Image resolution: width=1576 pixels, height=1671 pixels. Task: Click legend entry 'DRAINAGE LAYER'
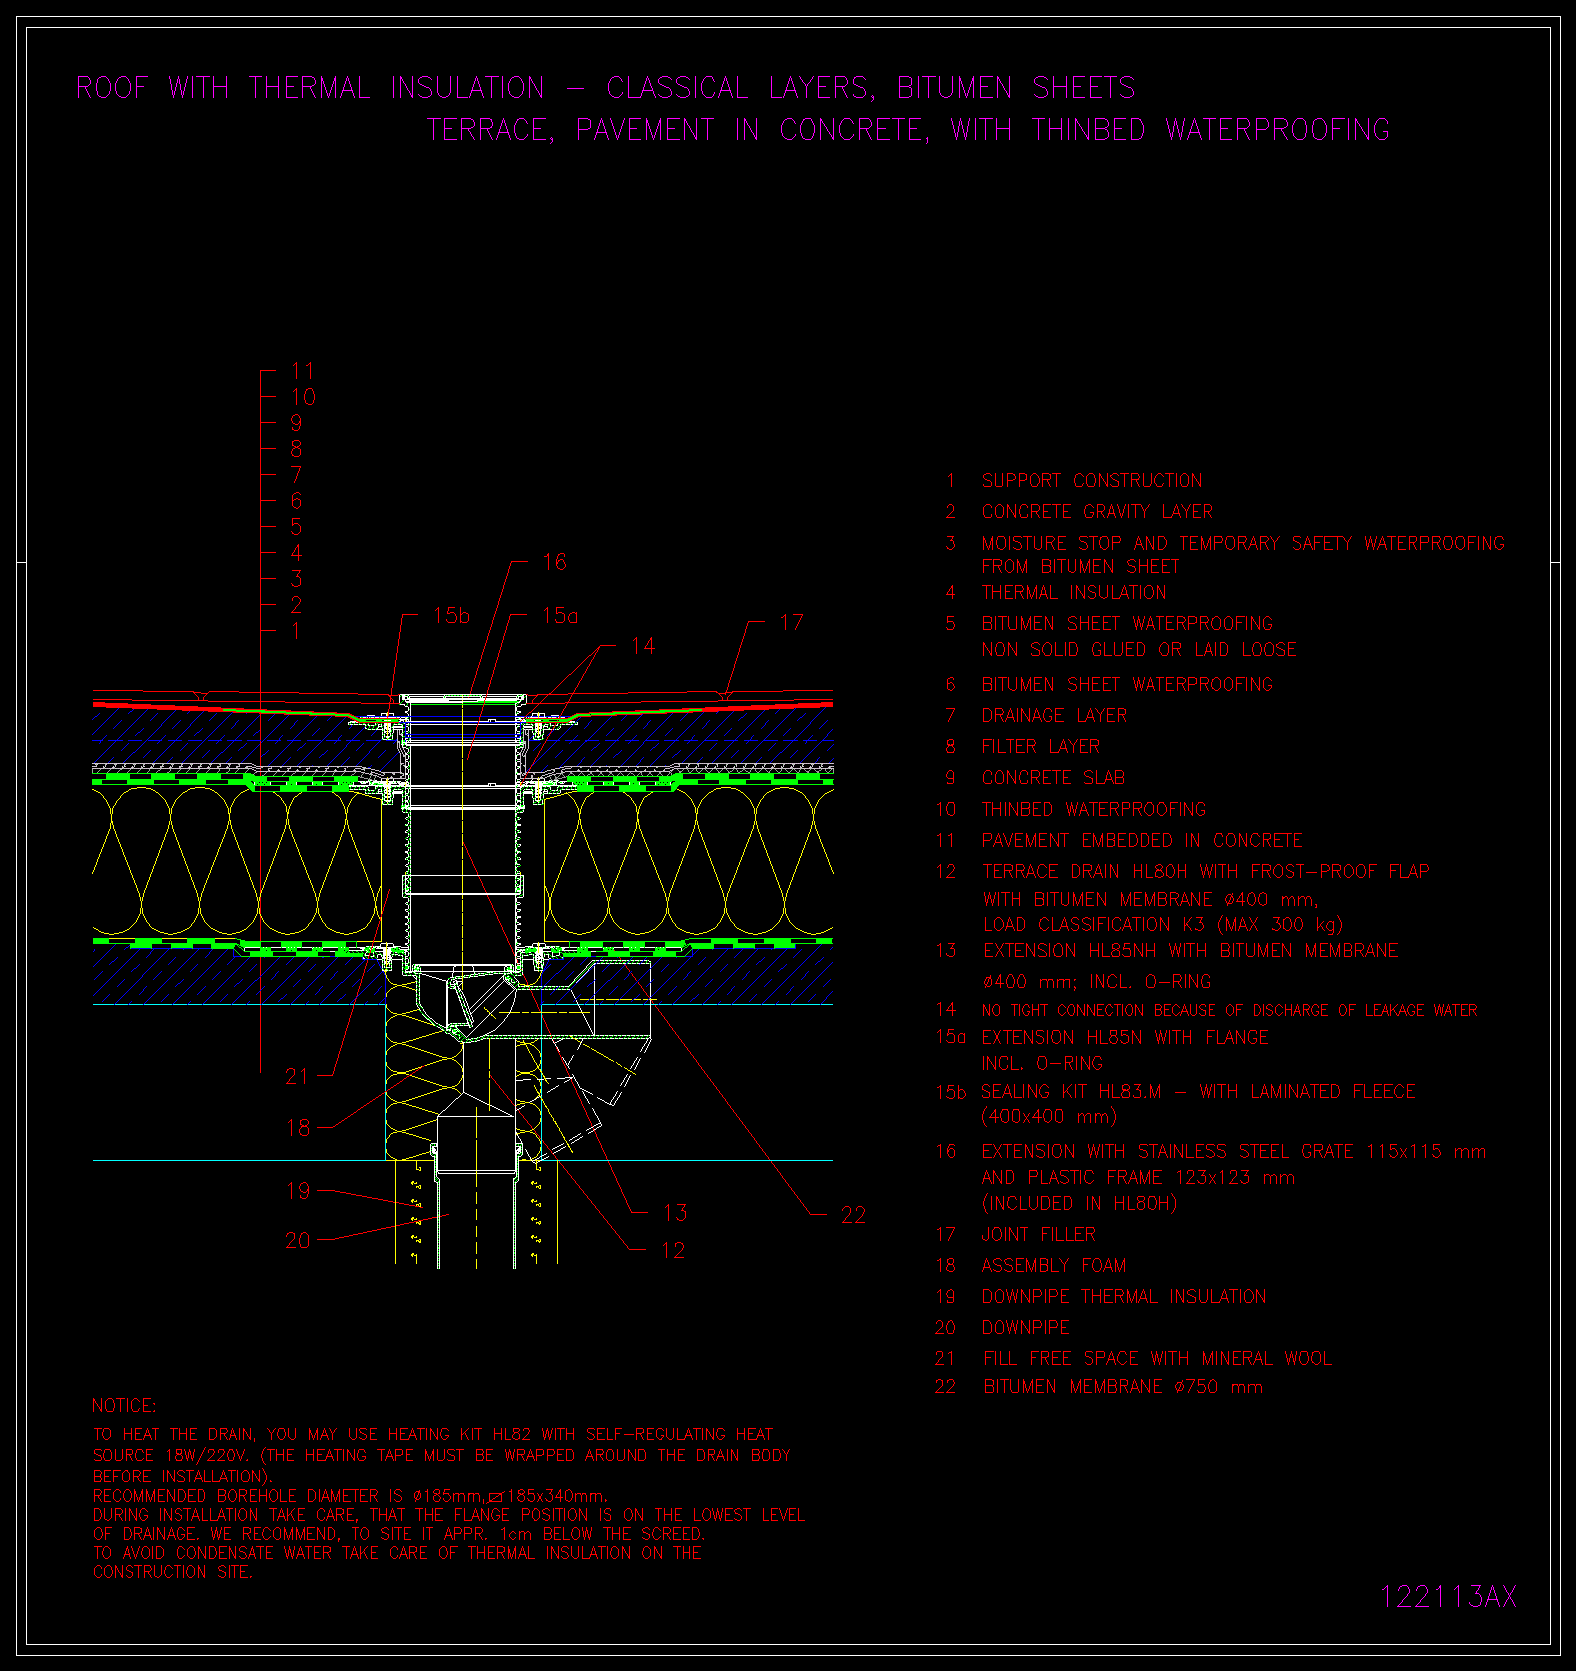click(x=1054, y=716)
